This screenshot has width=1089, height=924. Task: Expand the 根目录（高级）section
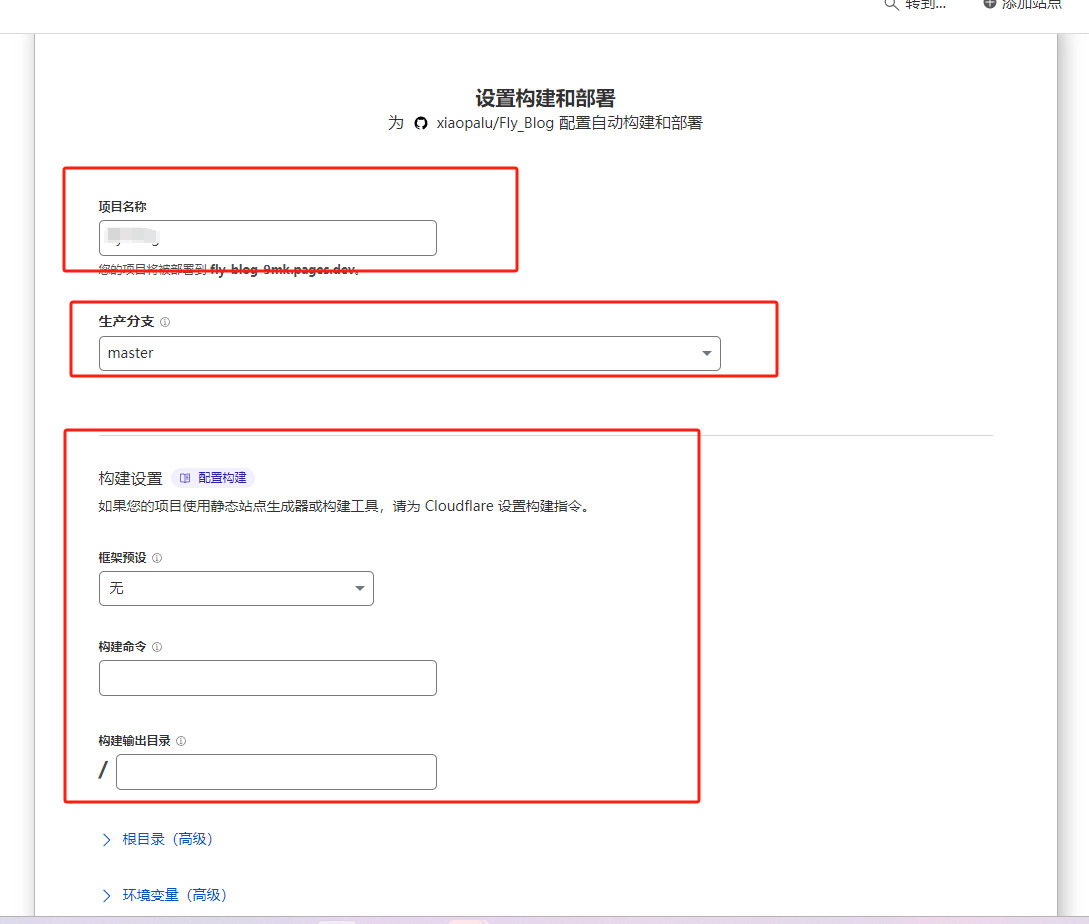pos(168,839)
